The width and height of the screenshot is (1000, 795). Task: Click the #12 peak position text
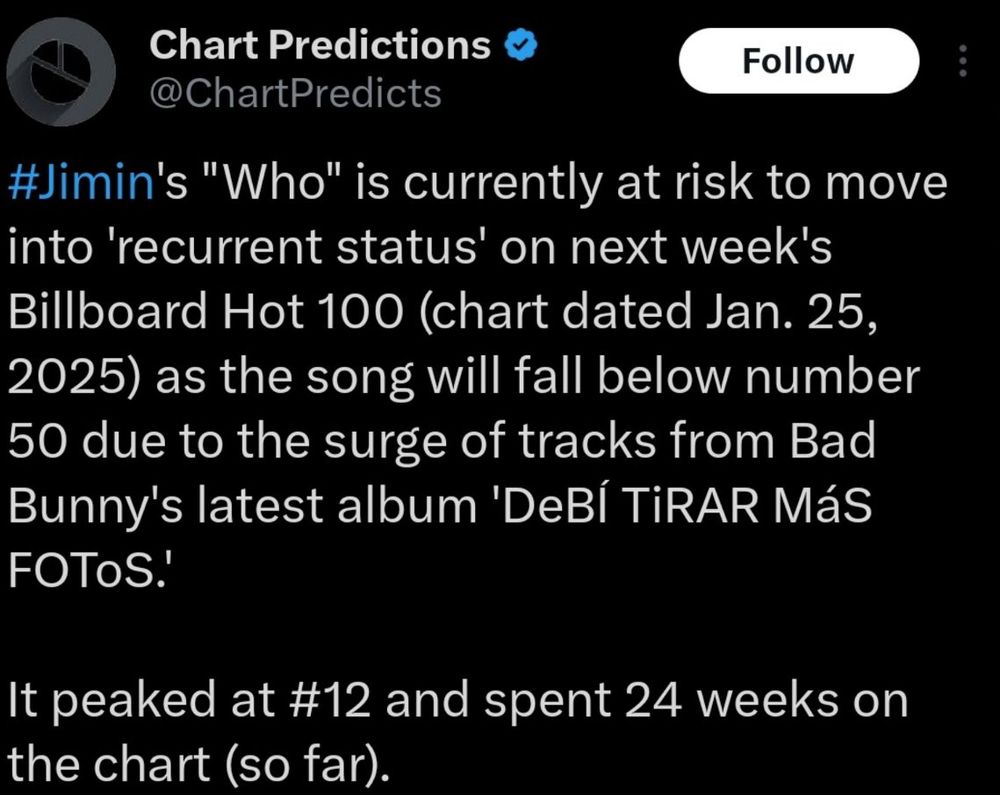click(x=328, y=700)
